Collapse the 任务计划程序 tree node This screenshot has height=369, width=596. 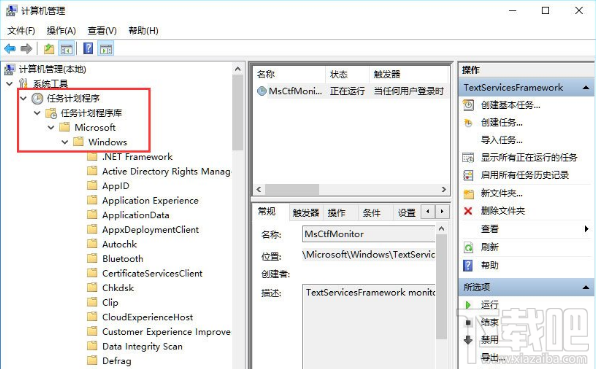[23, 98]
